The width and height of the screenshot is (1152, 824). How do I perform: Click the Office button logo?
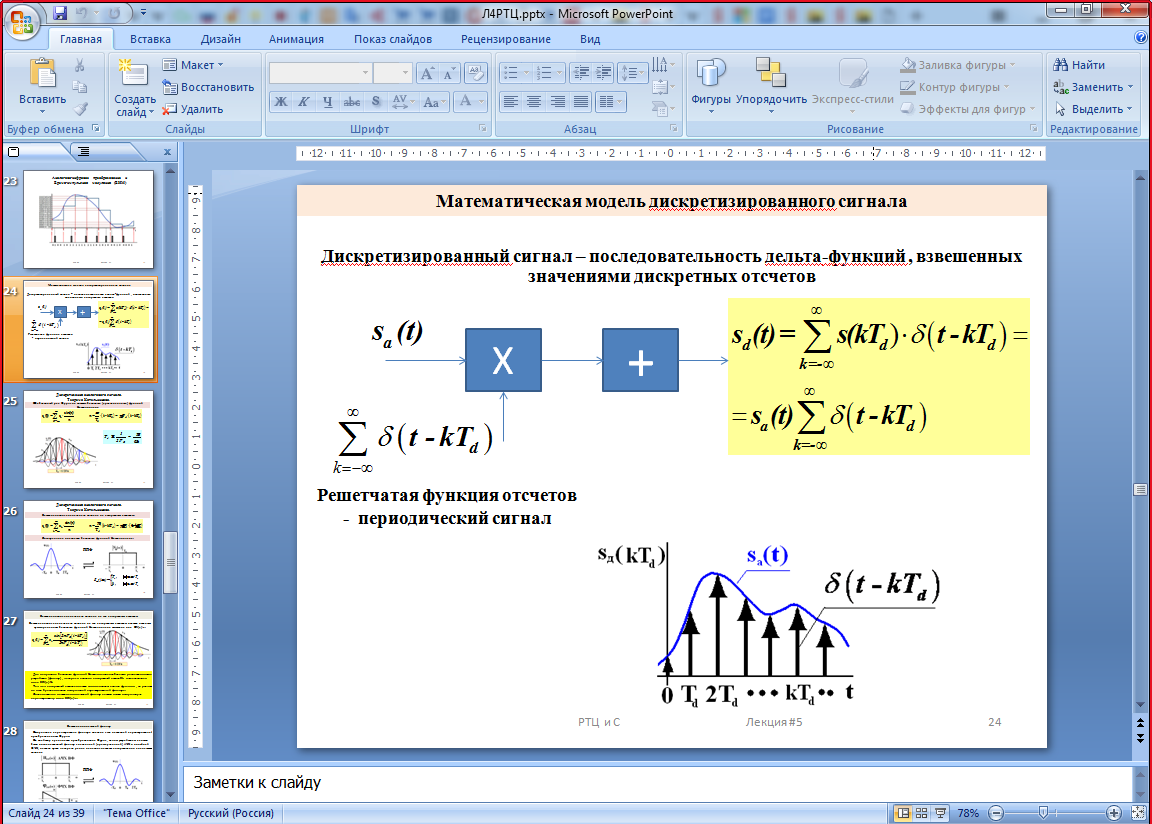(x=22, y=22)
